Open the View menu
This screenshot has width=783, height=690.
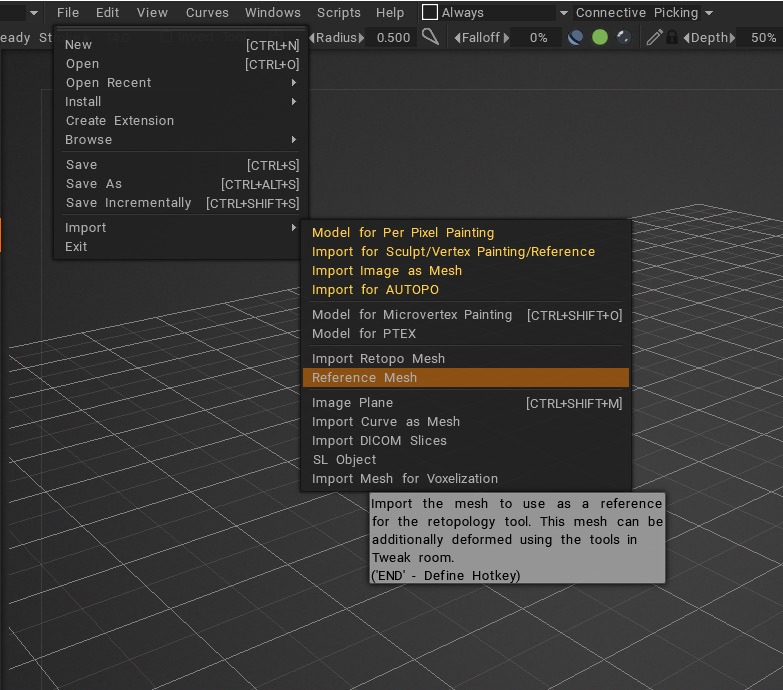[152, 12]
